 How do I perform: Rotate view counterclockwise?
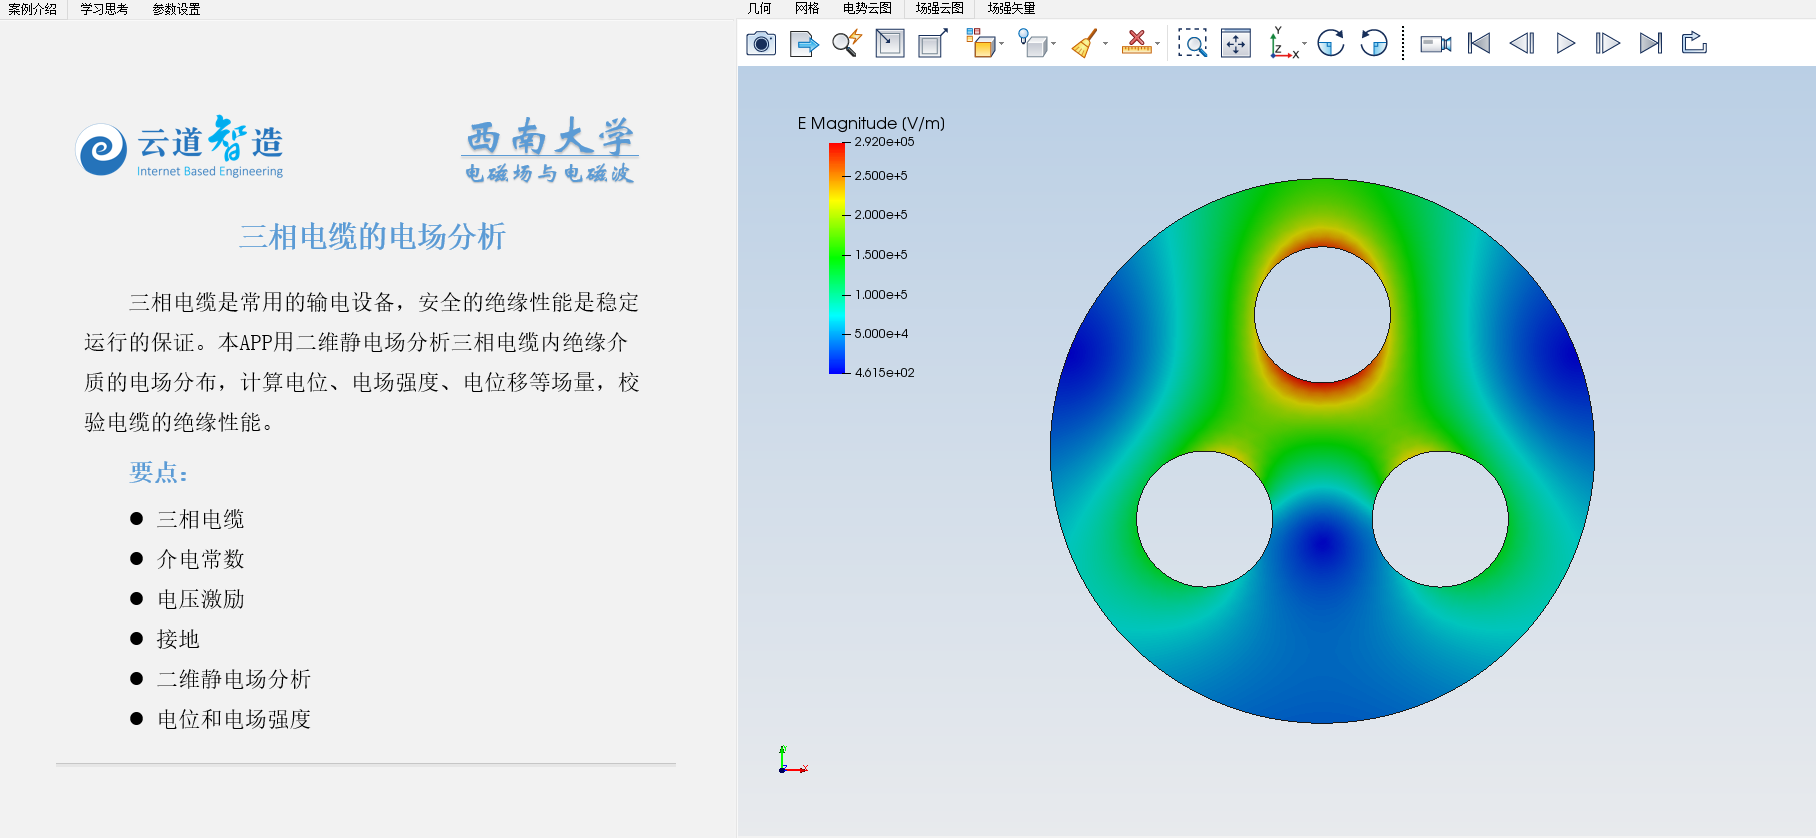click(1374, 43)
